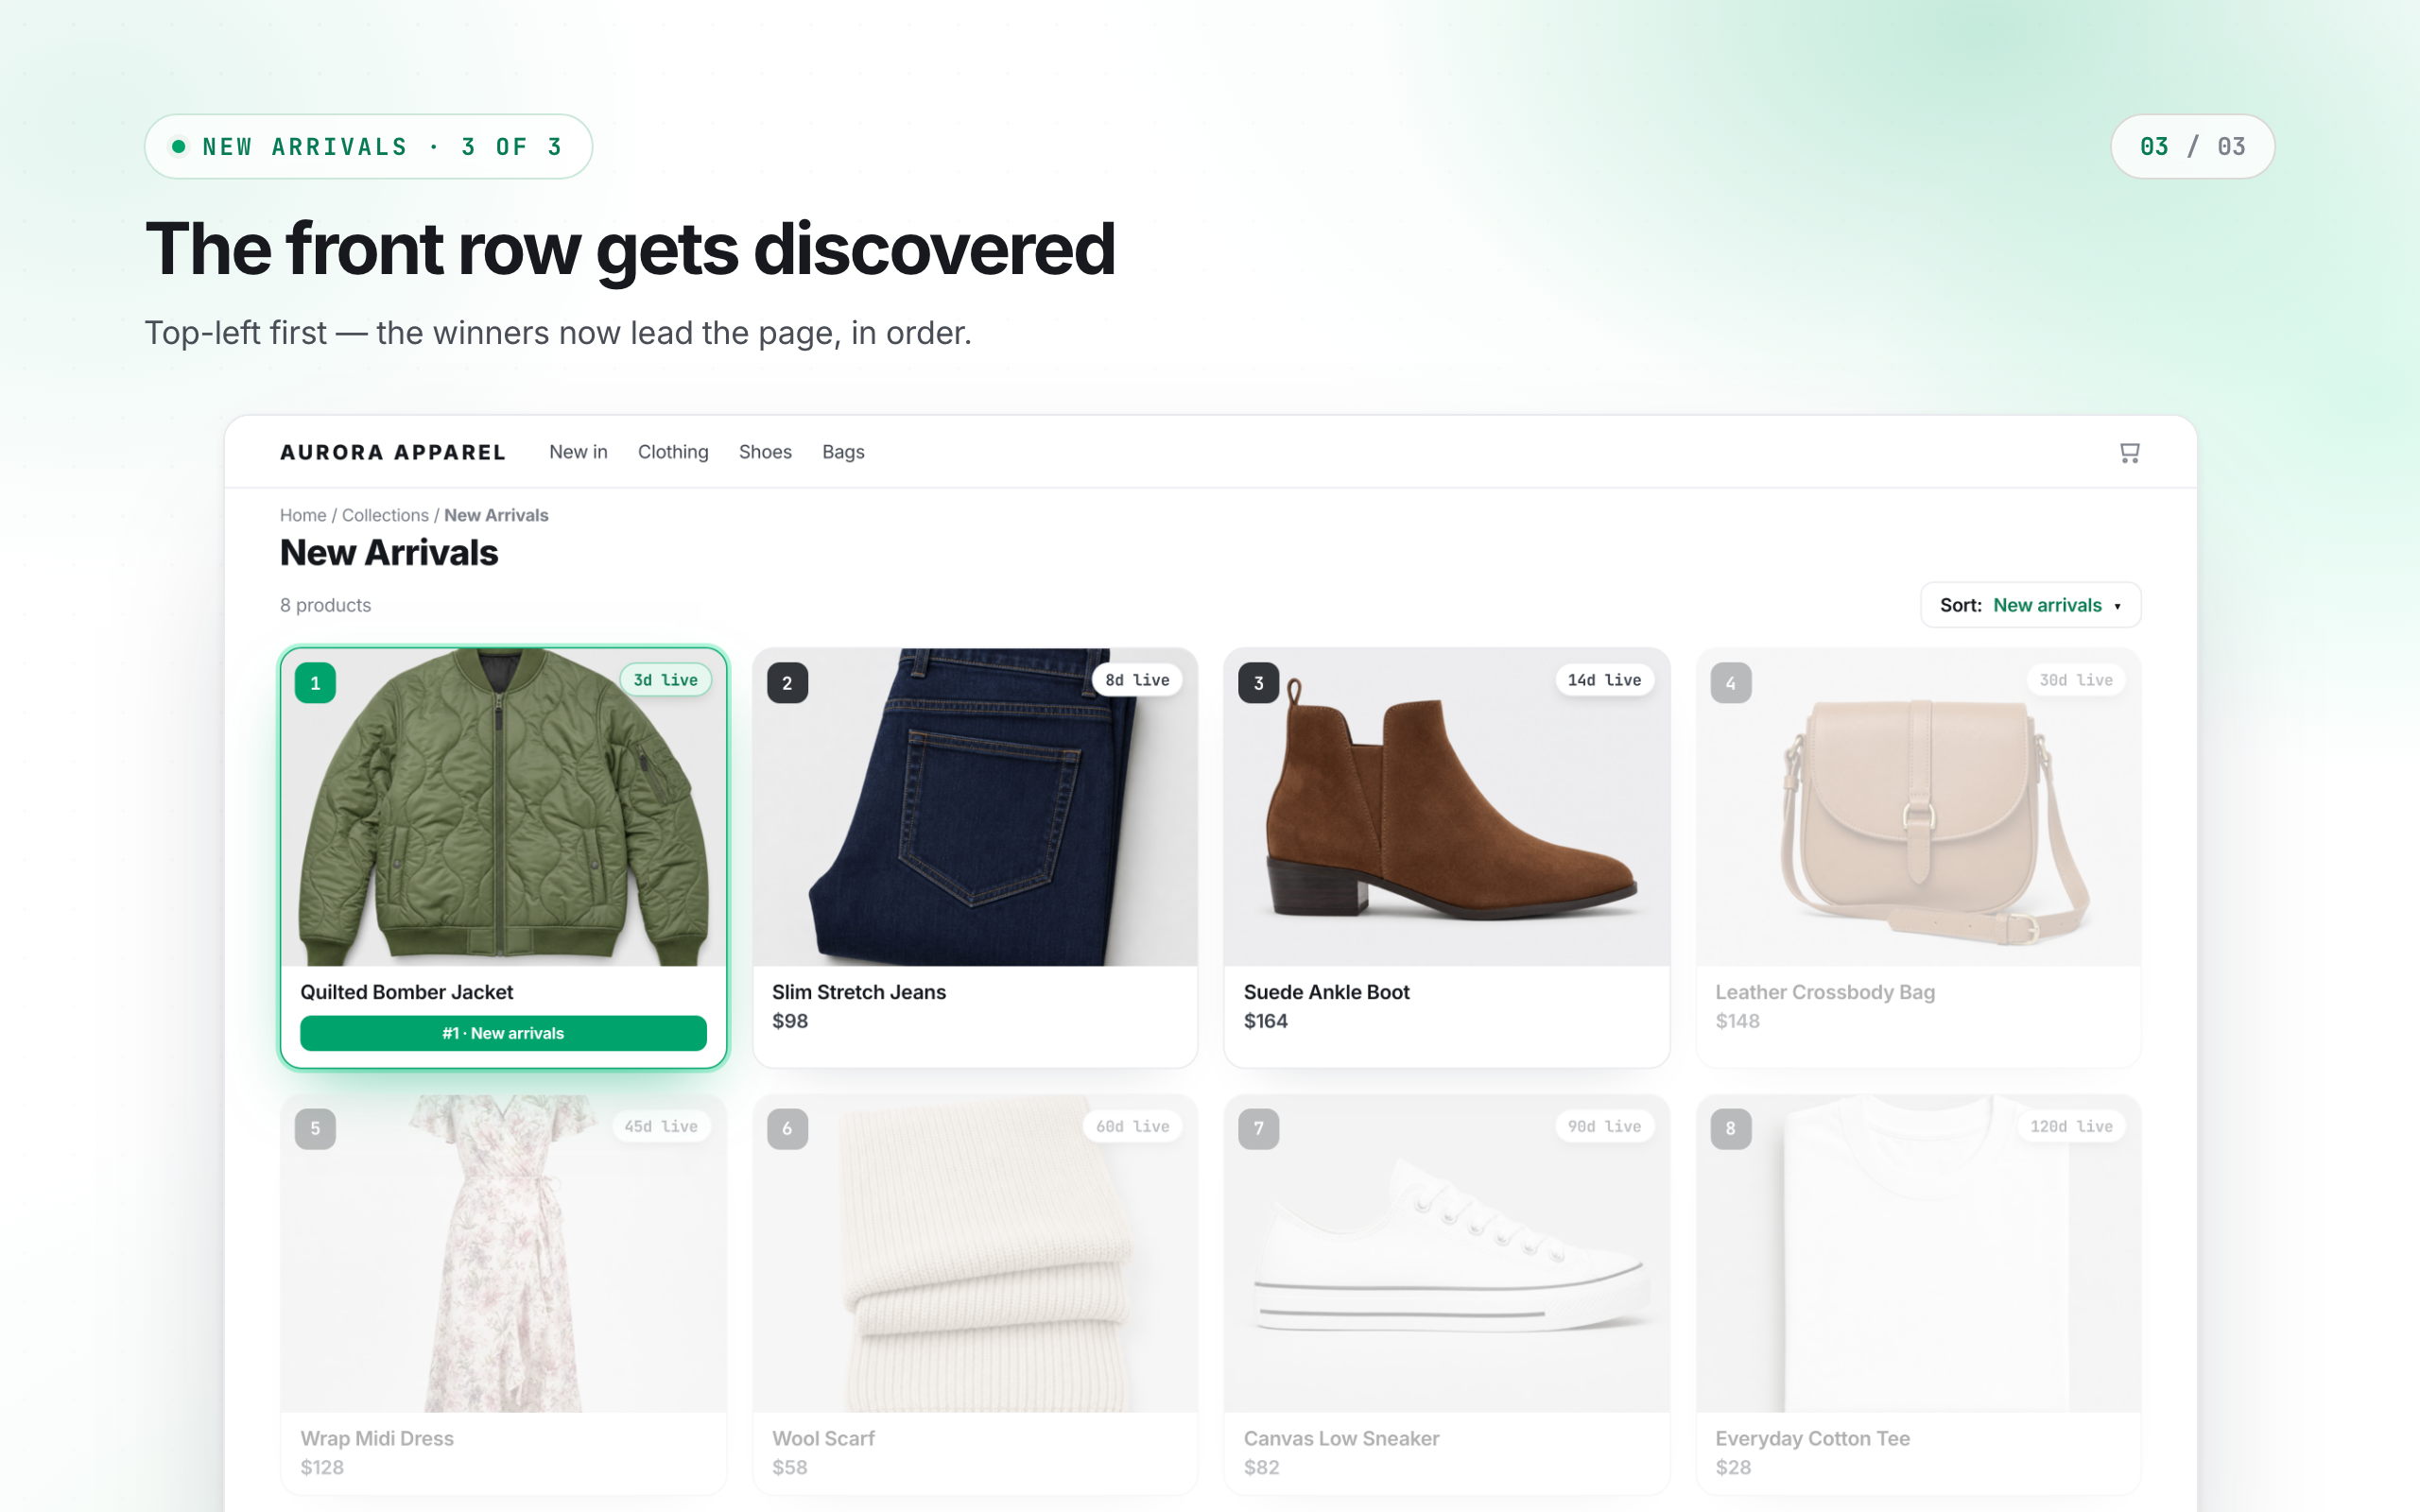
Task: Click the 3d live badge
Action: [666, 680]
